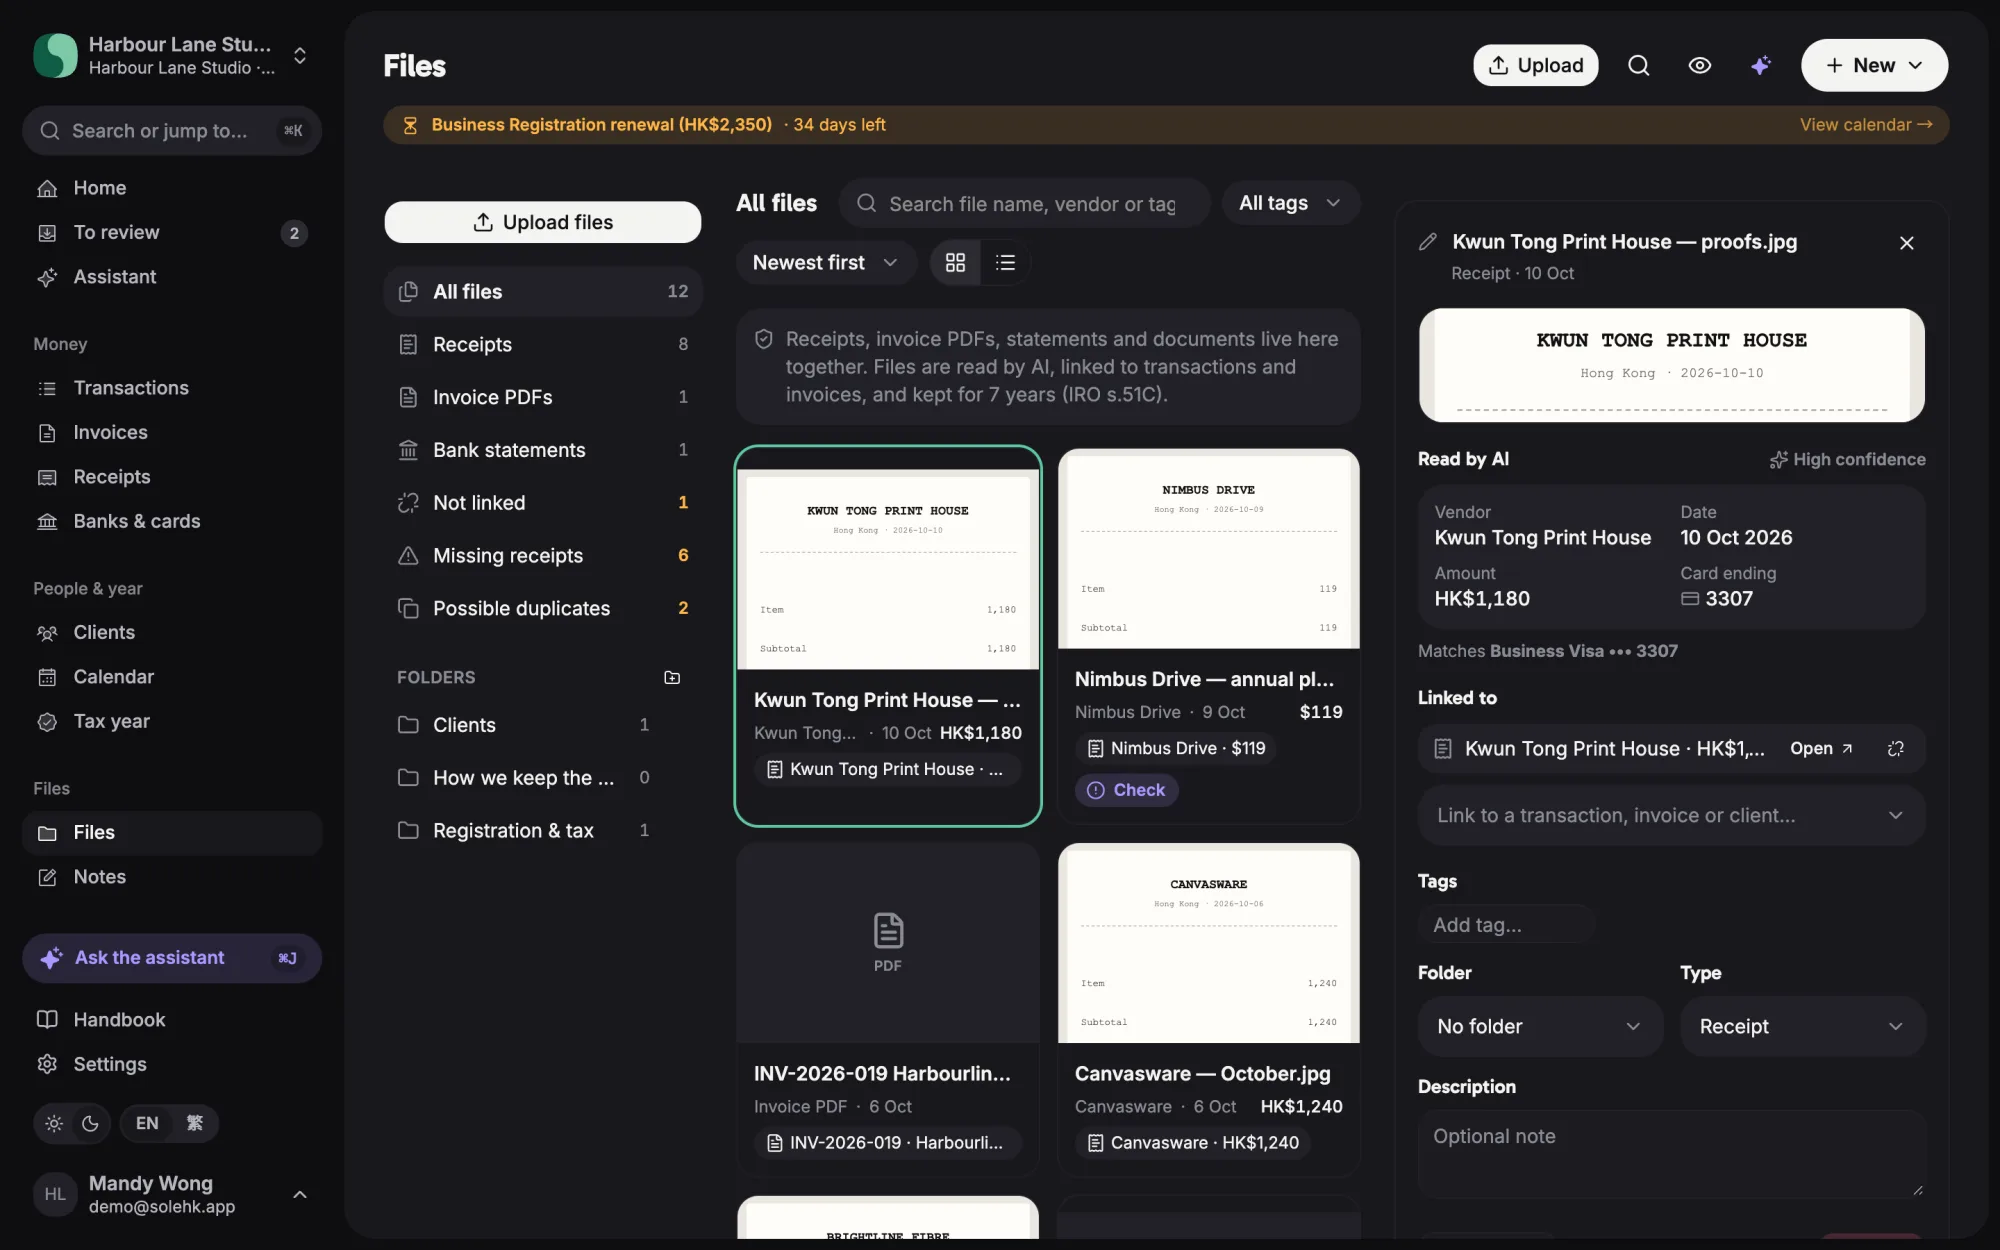This screenshot has height=1250, width=2000.
Task: Enable light theme with sun icon
Action: point(54,1123)
